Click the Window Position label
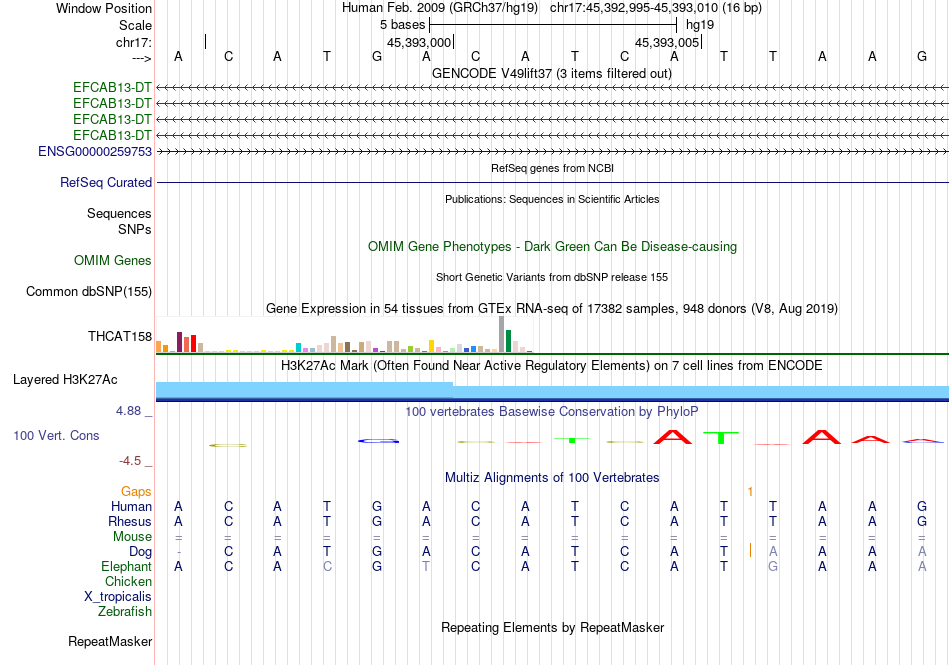Screen dimensions: 950x665 coord(104,8)
